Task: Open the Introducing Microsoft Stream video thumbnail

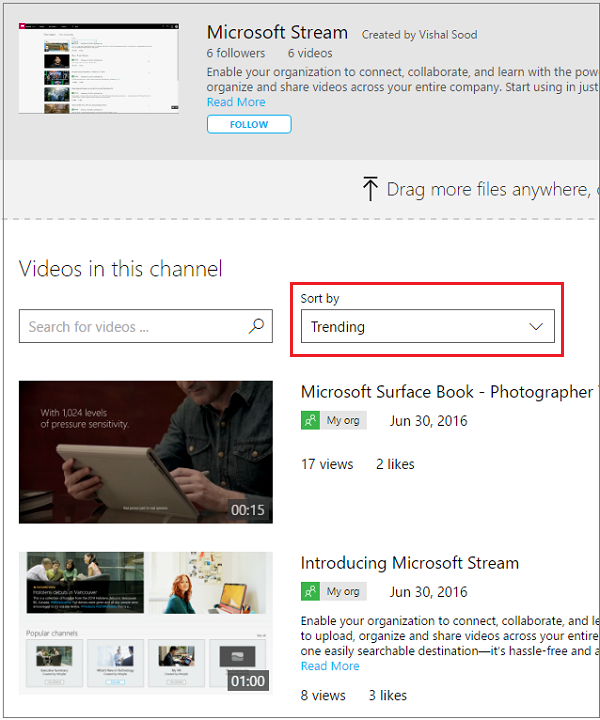Action: (x=146, y=623)
